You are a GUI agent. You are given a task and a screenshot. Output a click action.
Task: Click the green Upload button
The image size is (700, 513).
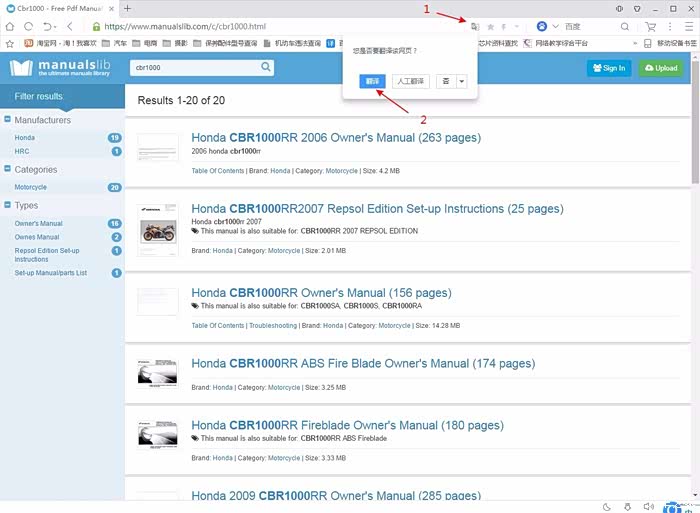tap(661, 68)
